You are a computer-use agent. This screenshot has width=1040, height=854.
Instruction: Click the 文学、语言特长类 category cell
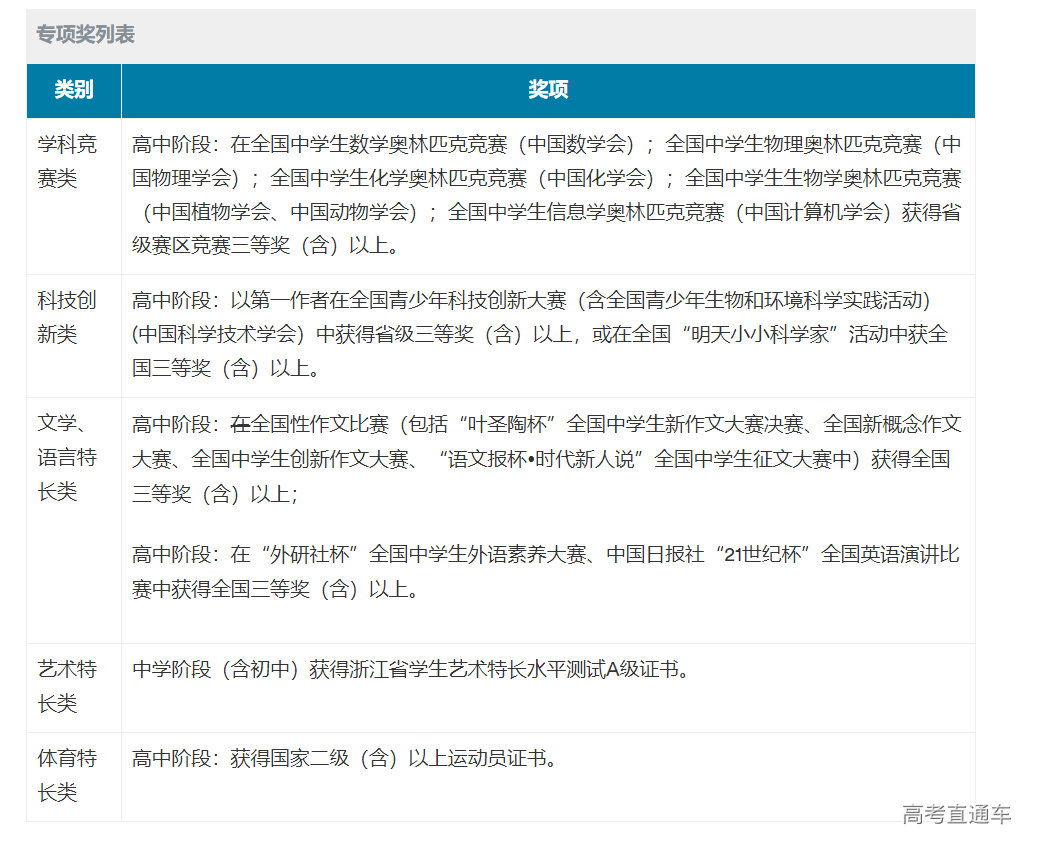[68, 458]
